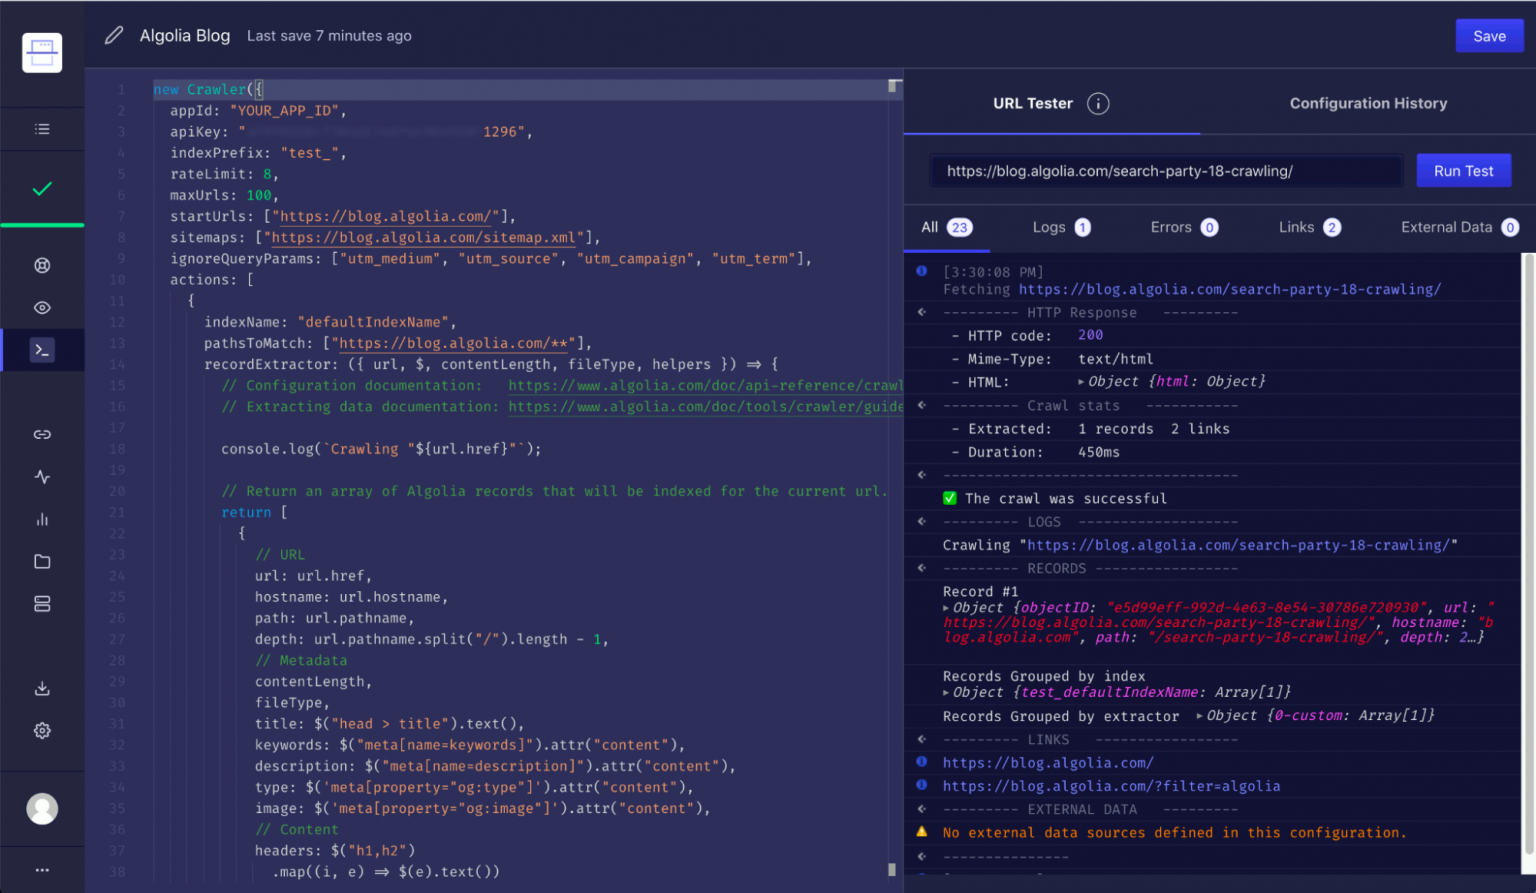Viewport: 1536px width, 893px height.
Task: Open the settings gear sidebar icon
Action: pyautogui.click(x=42, y=731)
